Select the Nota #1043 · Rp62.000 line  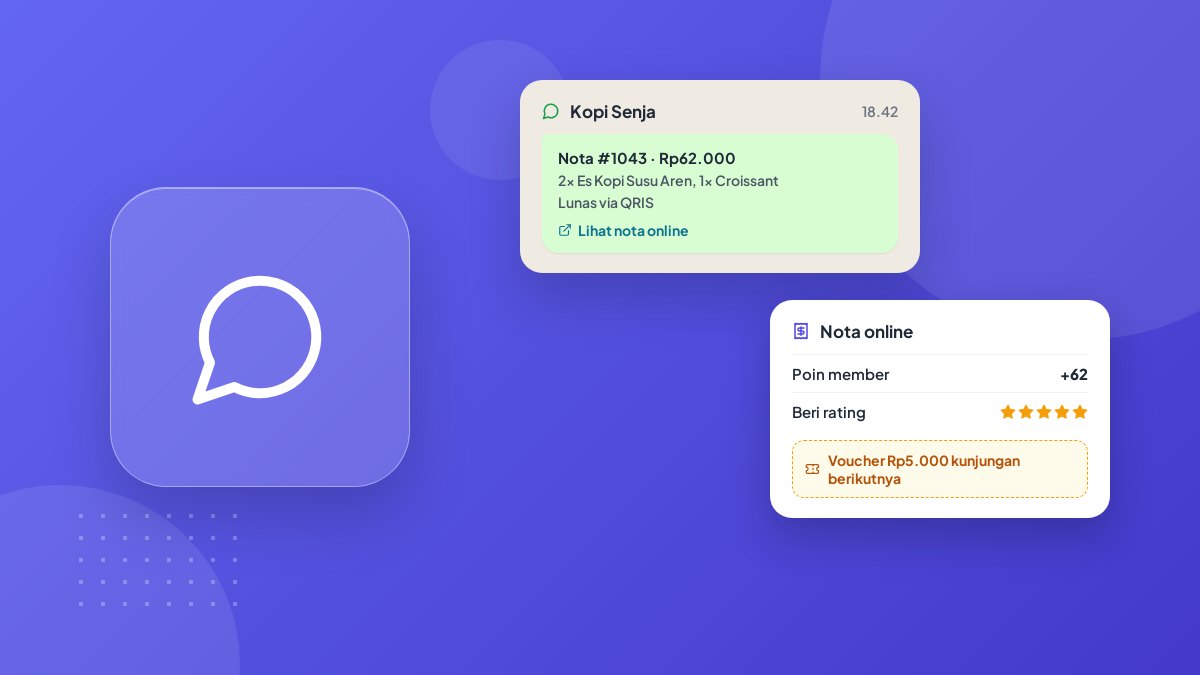click(647, 158)
